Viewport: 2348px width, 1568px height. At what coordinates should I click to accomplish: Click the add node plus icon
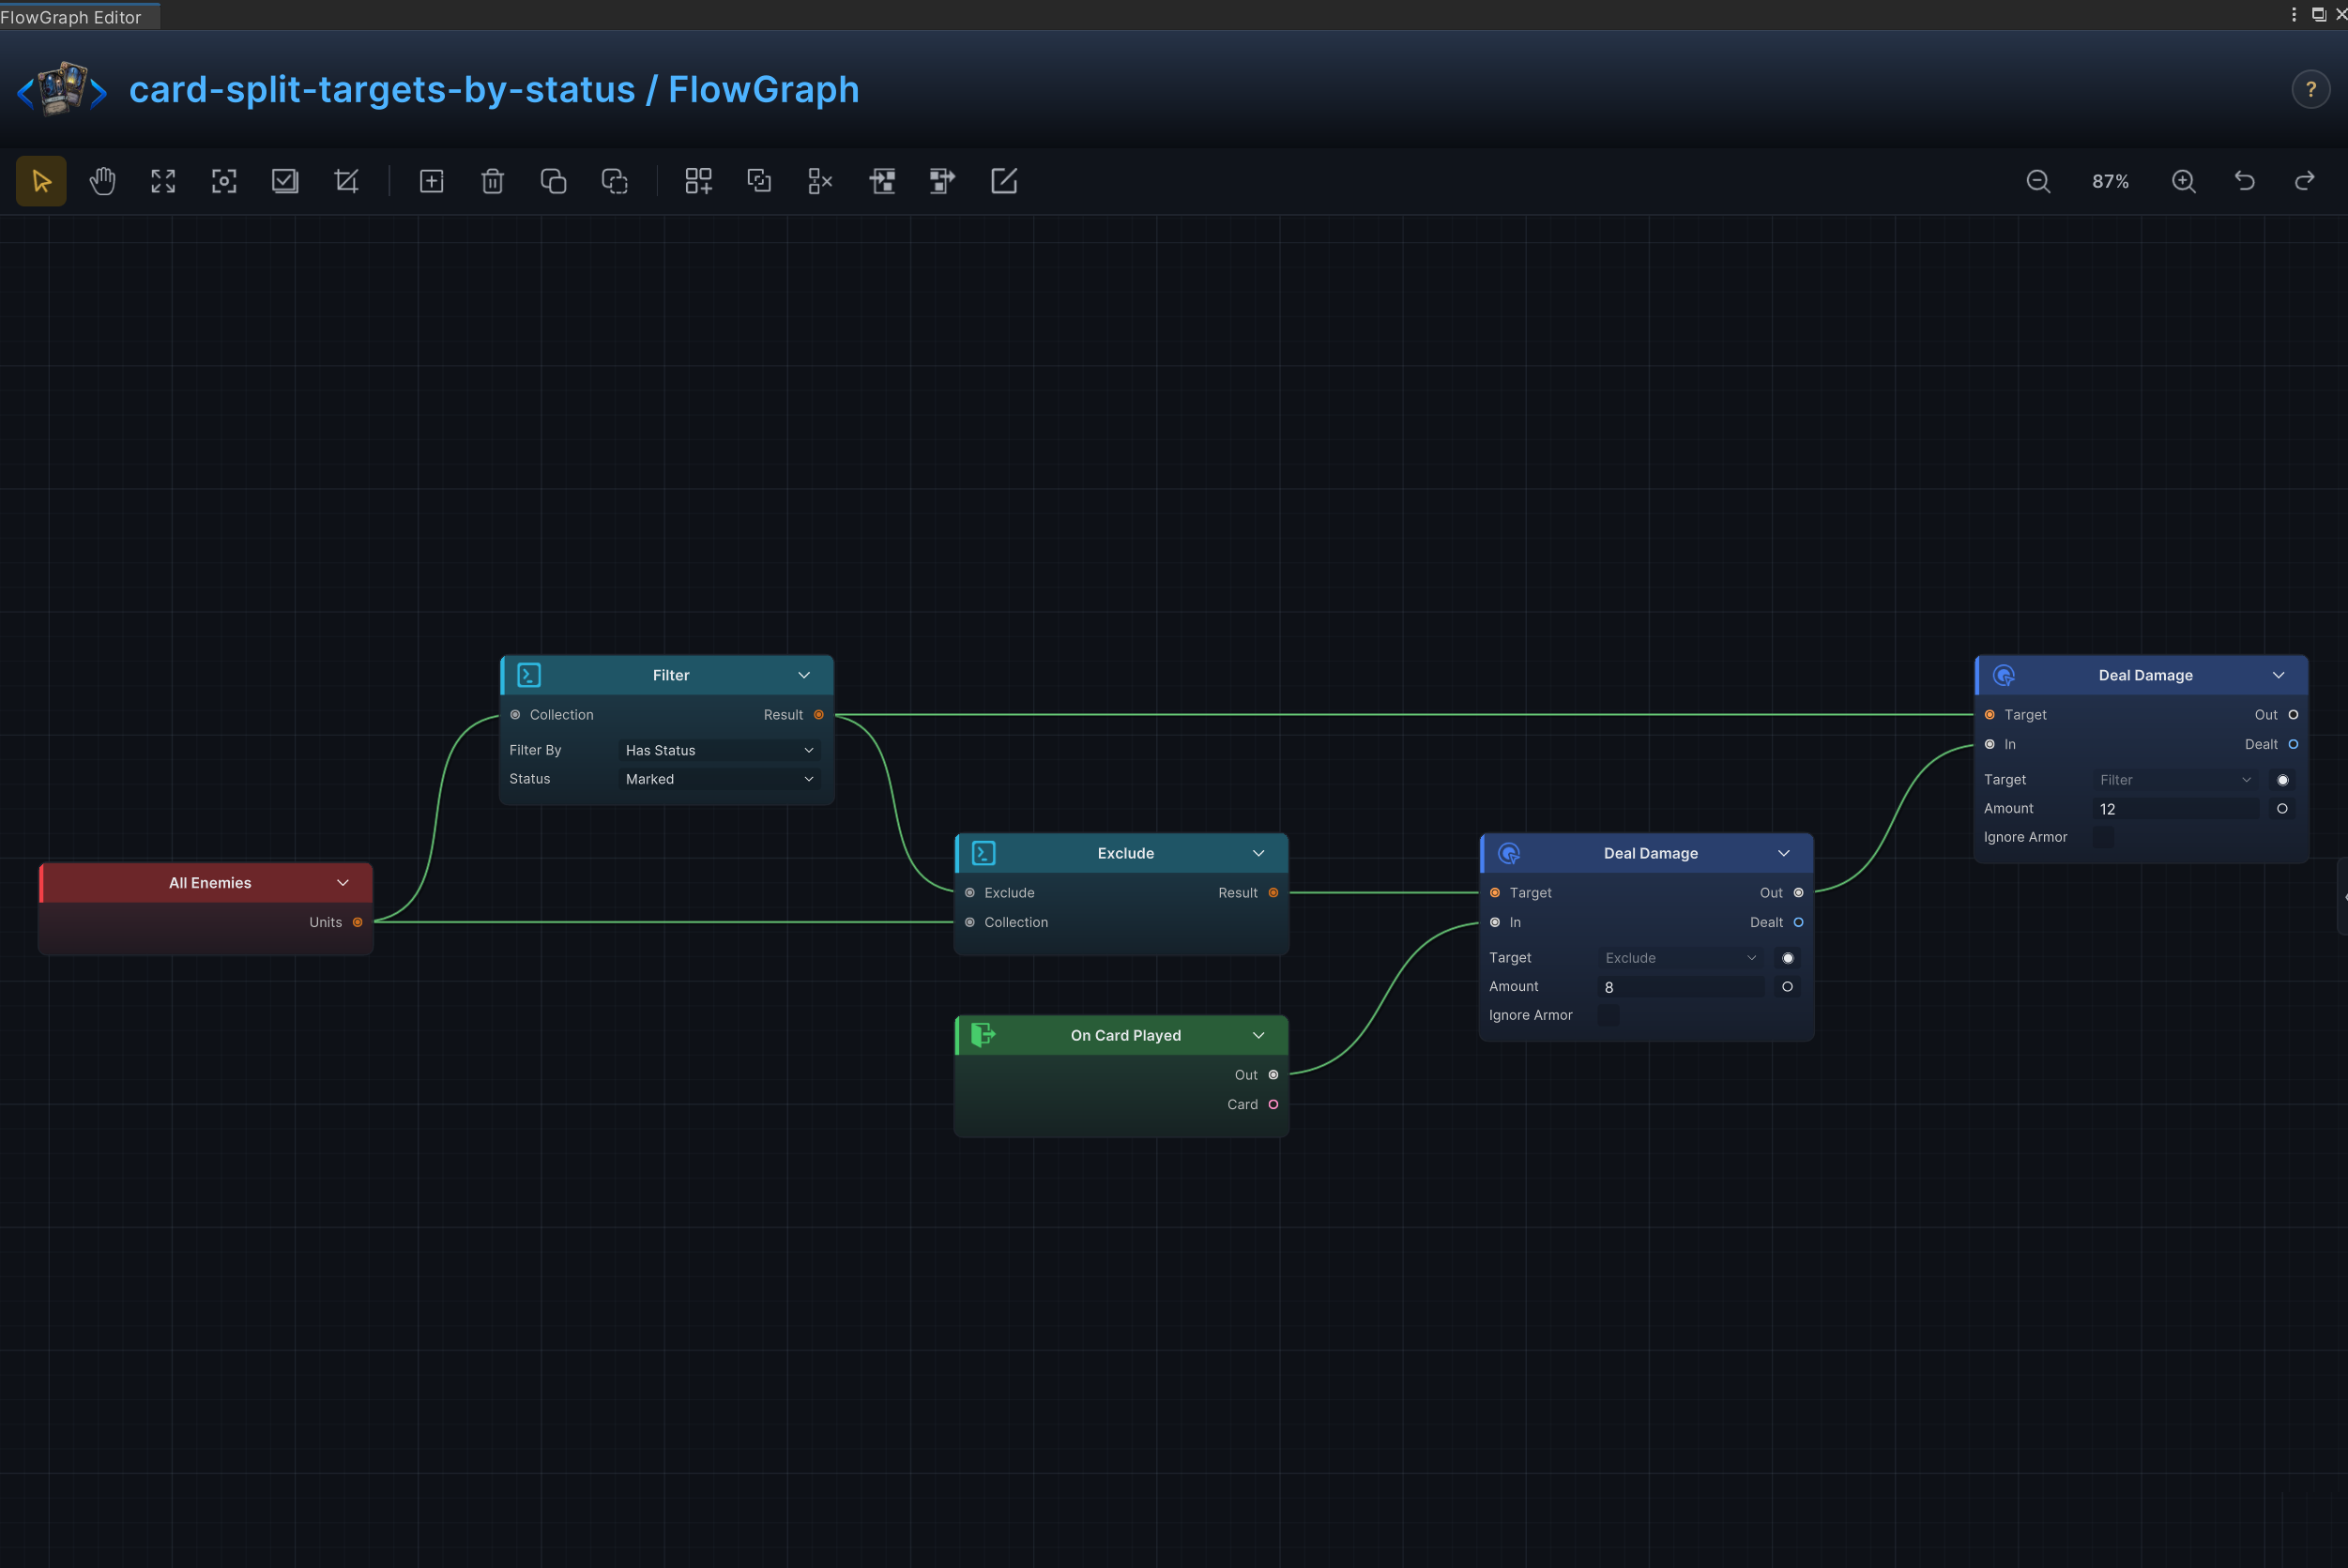(x=431, y=181)
